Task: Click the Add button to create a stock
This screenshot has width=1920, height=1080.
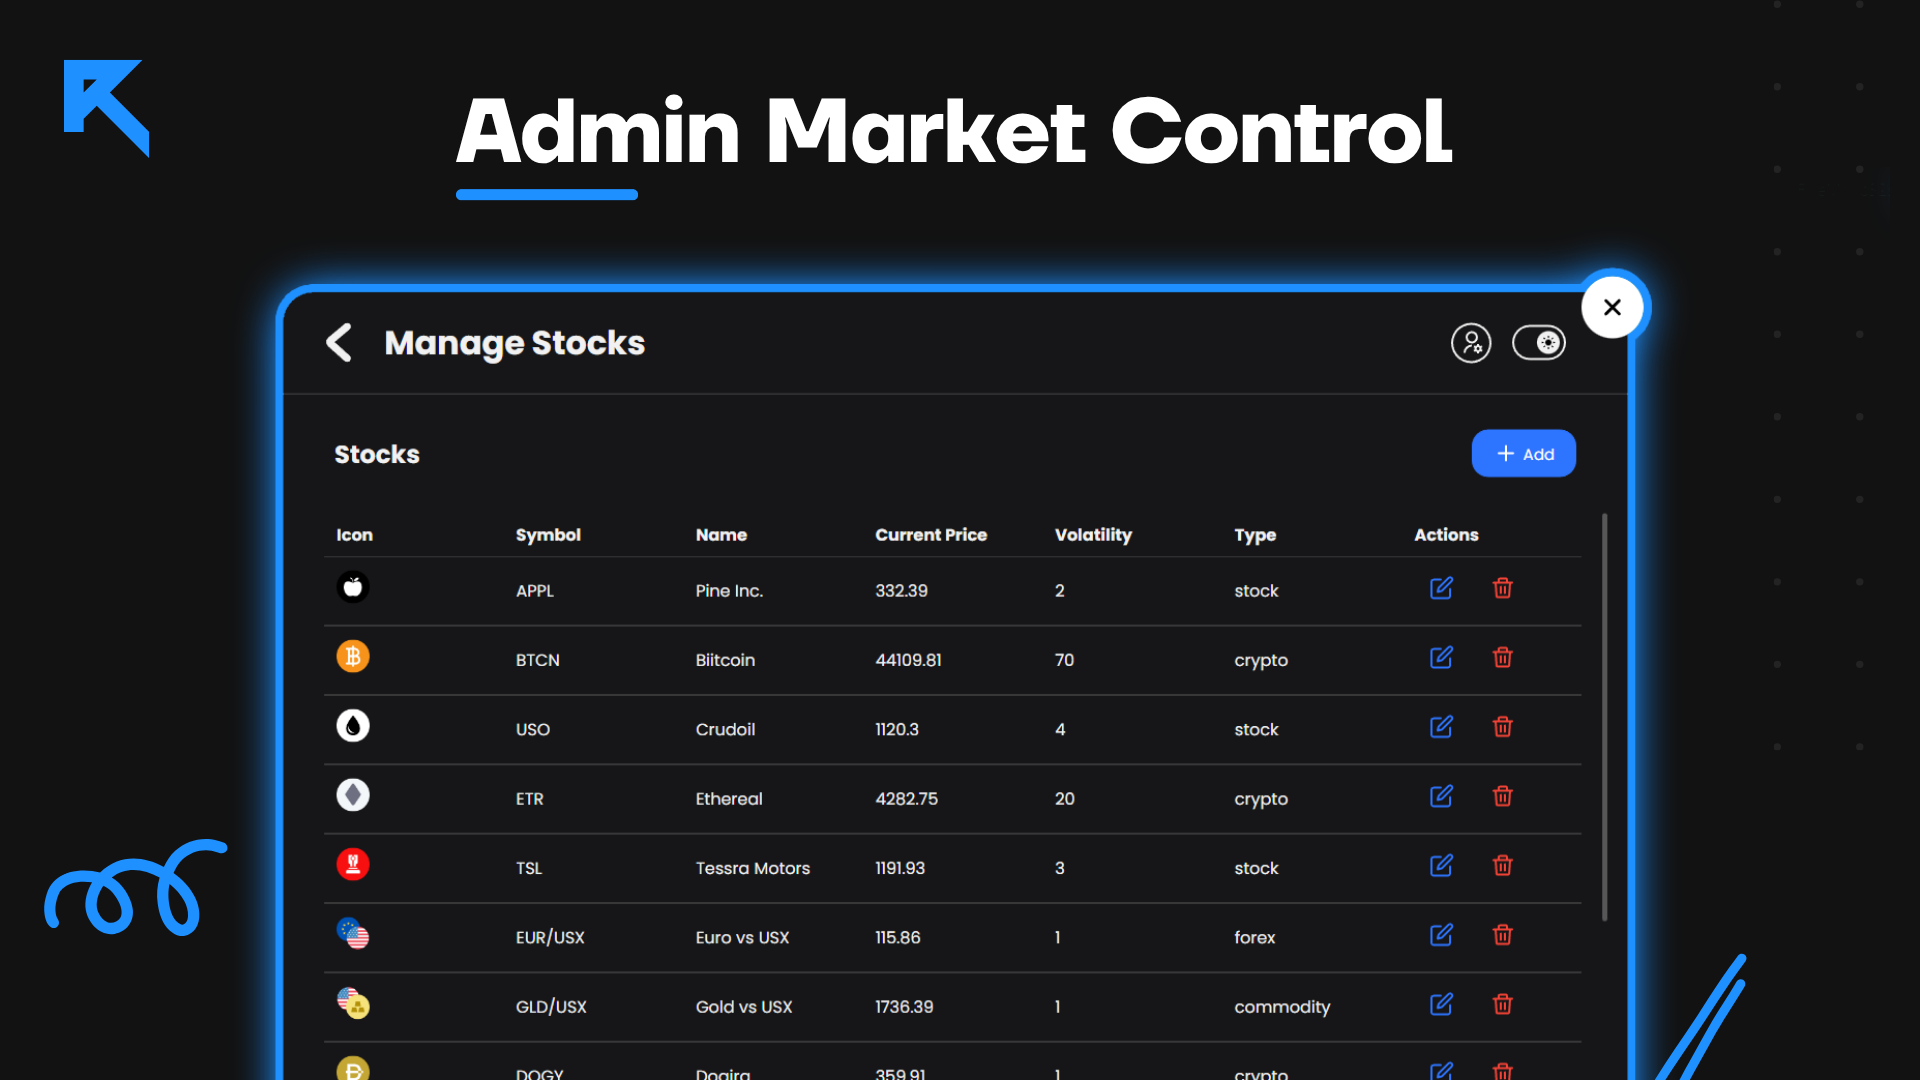Action: (x=1523, y=453)
